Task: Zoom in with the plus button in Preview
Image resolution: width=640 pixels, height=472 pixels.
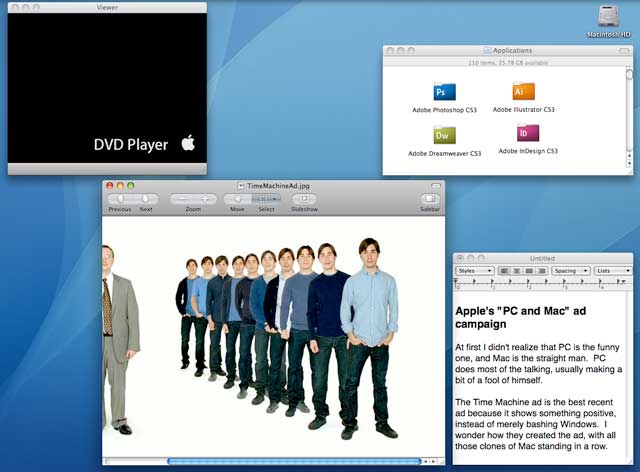Action: point(205,199)
